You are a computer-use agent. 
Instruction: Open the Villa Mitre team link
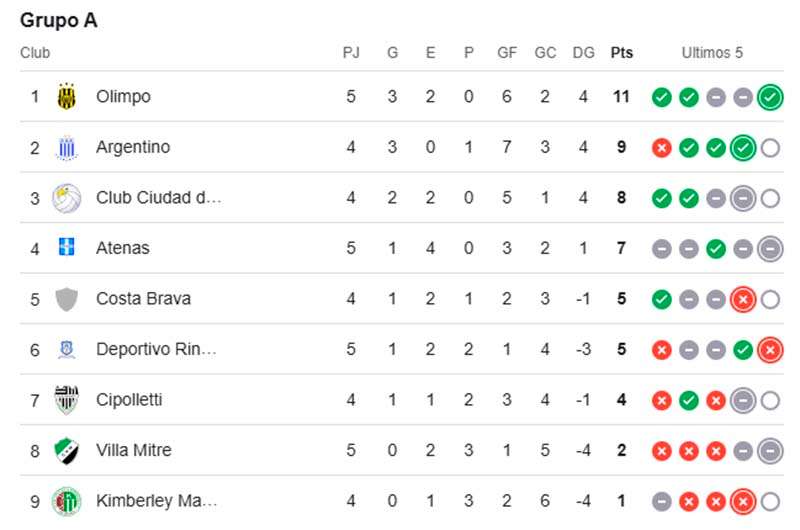(x=134, y=450)
